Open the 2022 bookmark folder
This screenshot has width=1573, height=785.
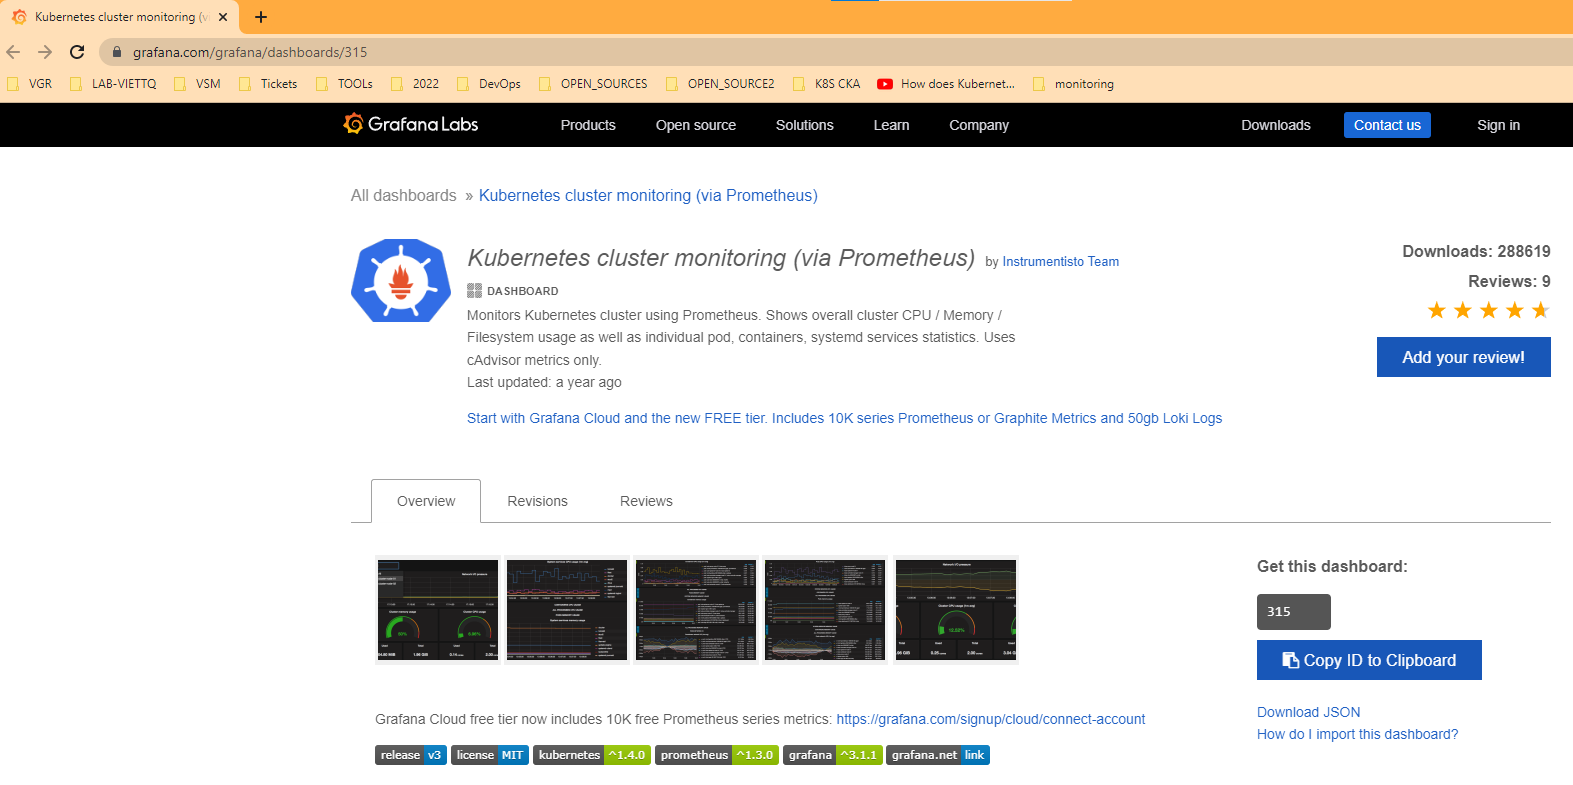pos(415,84)
